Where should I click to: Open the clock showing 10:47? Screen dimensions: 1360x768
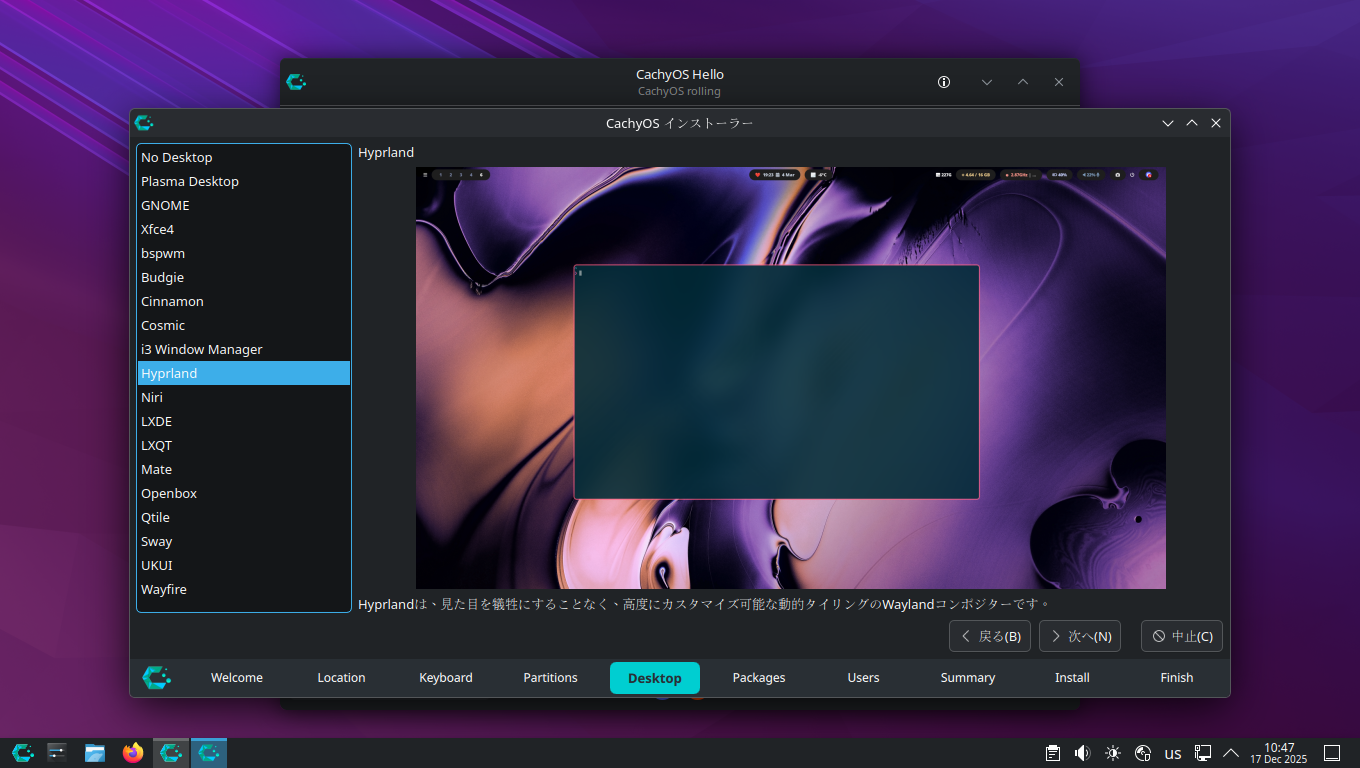point(1279,753)
